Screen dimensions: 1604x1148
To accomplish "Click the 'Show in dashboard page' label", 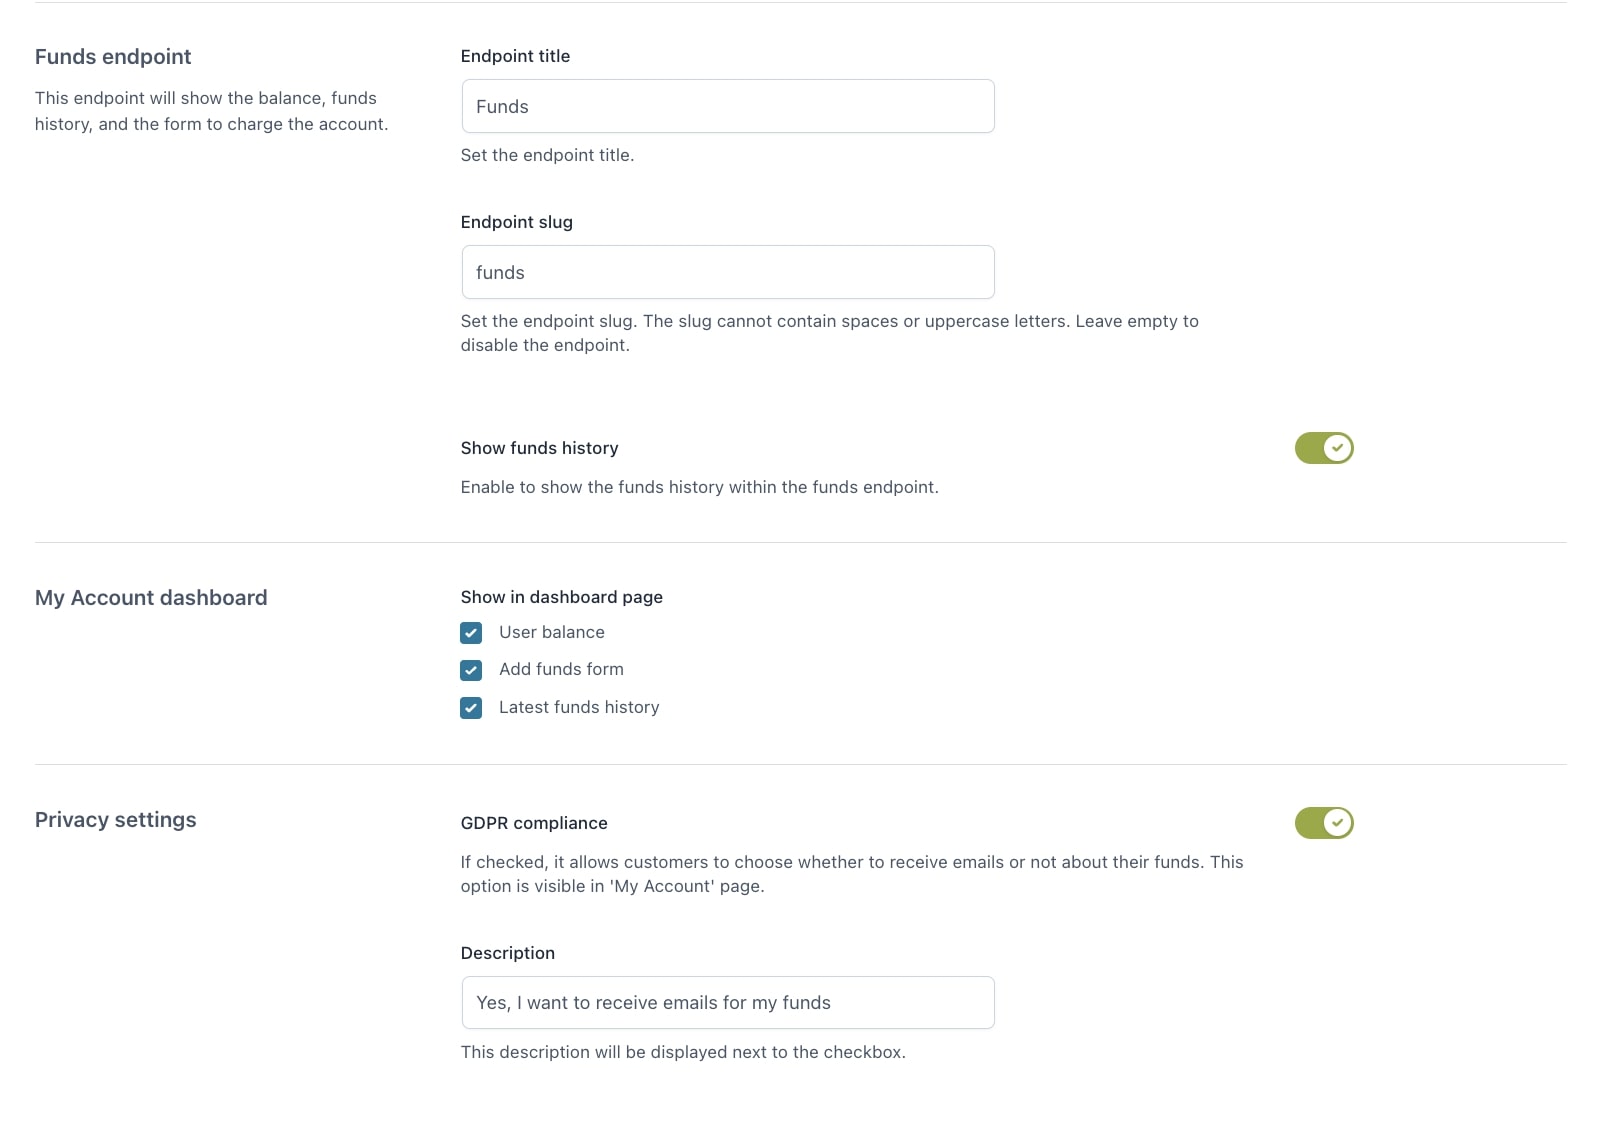I will coord(561,597).
